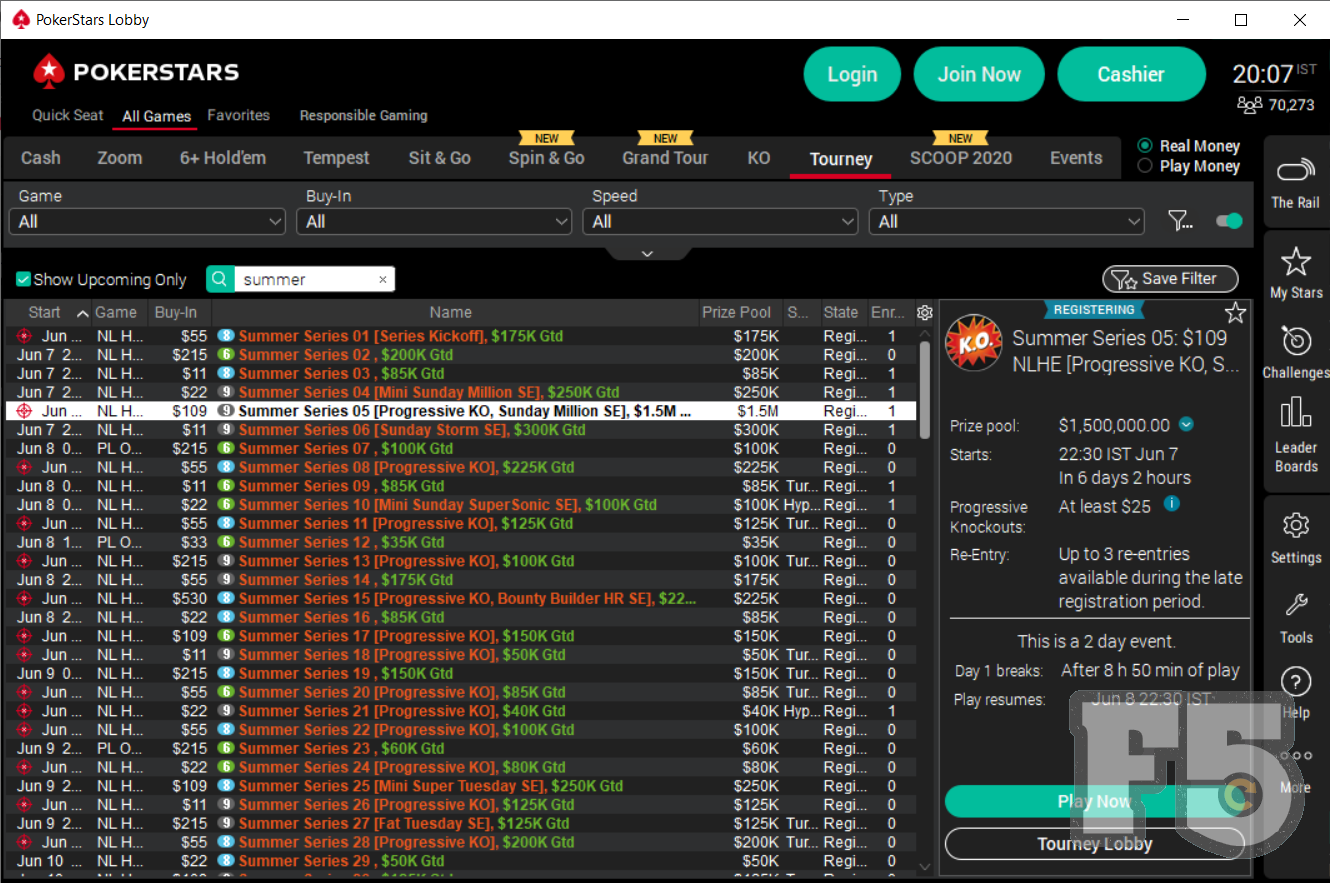Click scrollbar down arrow of list
Image resolution: width=1330 pixels, height=883 pixels.
925,867
